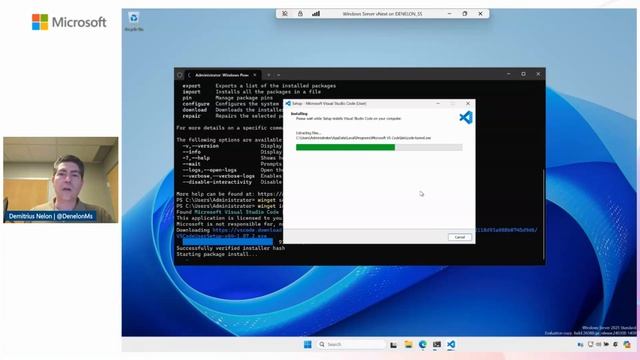Viewport: 640px width, 360px height.
Task: Launch File Explorer from the taskbar
Action: tap(408, 344)
